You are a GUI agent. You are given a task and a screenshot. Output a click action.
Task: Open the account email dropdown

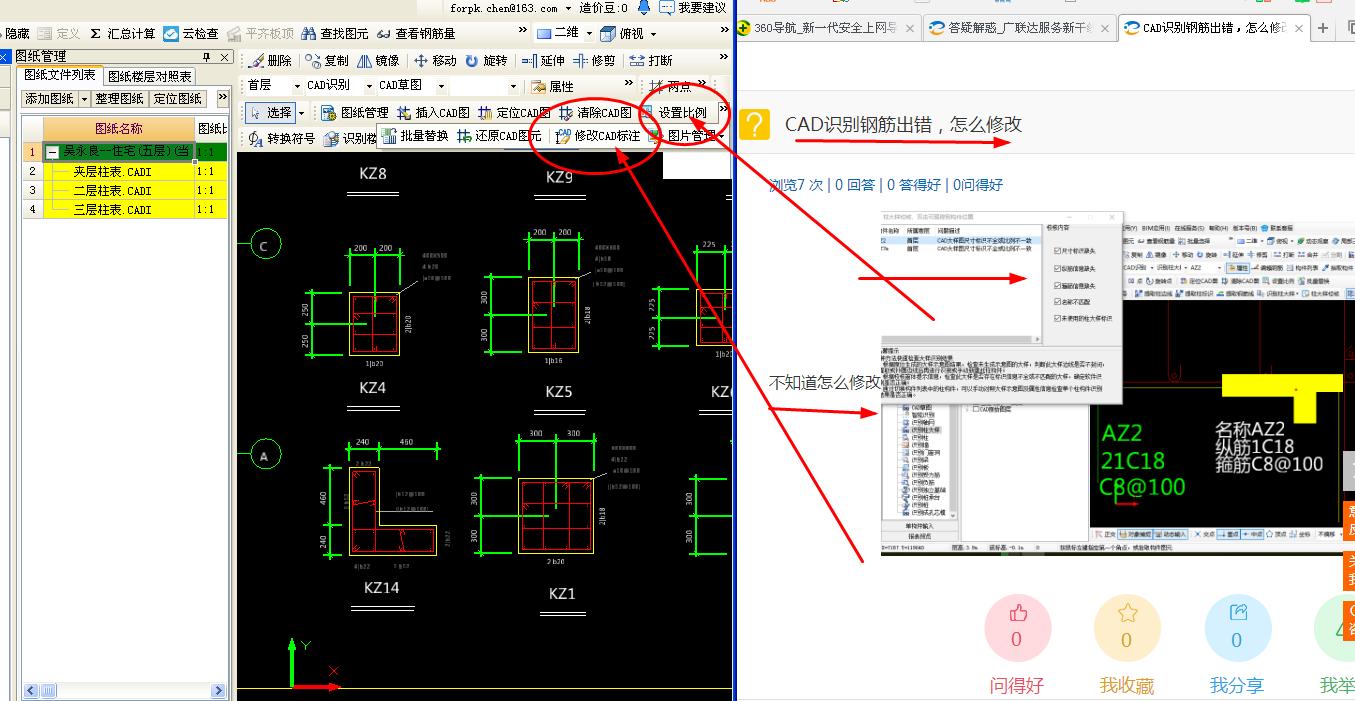(x=568, y=8)
